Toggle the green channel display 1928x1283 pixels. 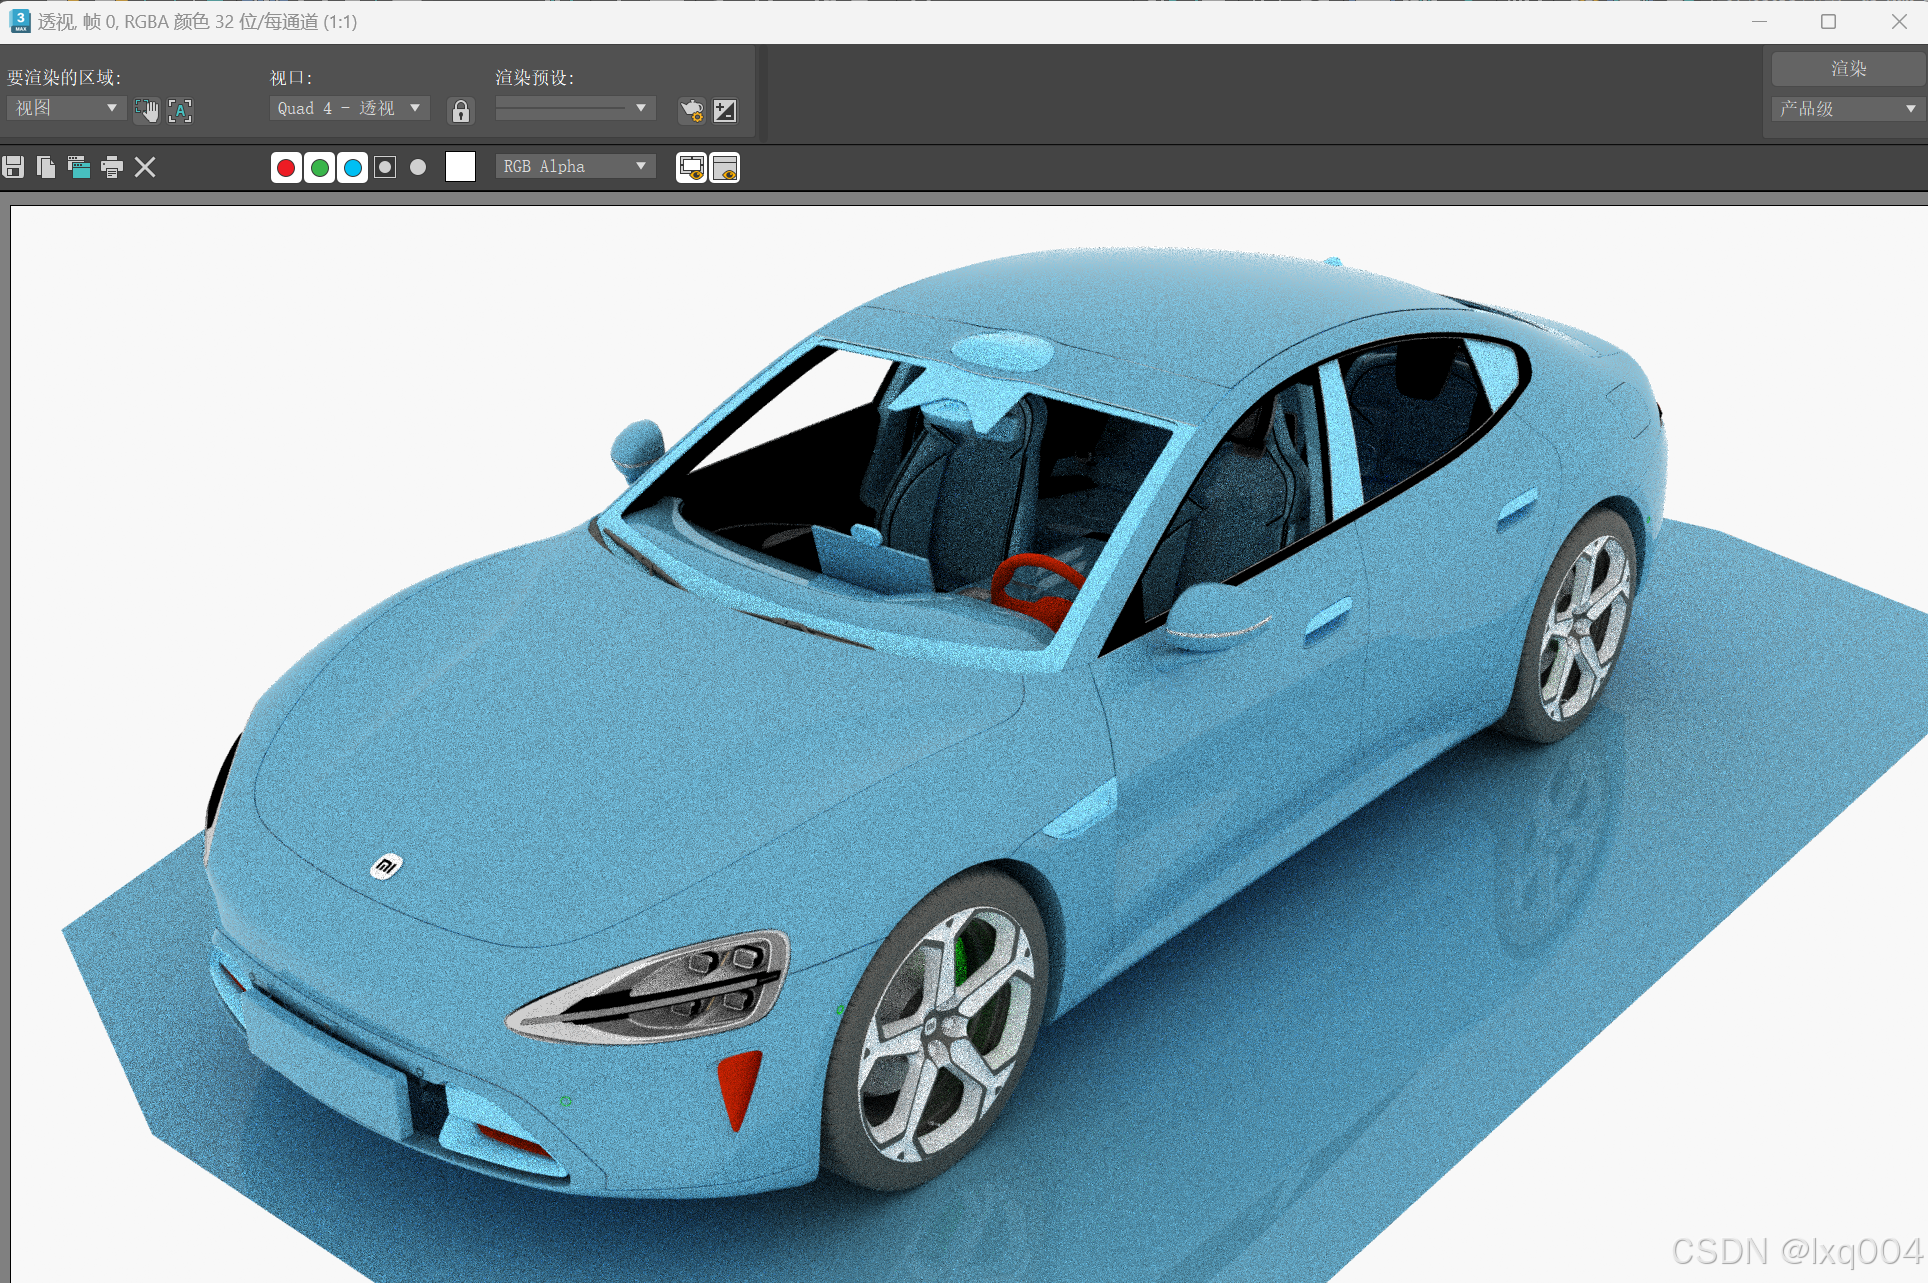[319, 167]
